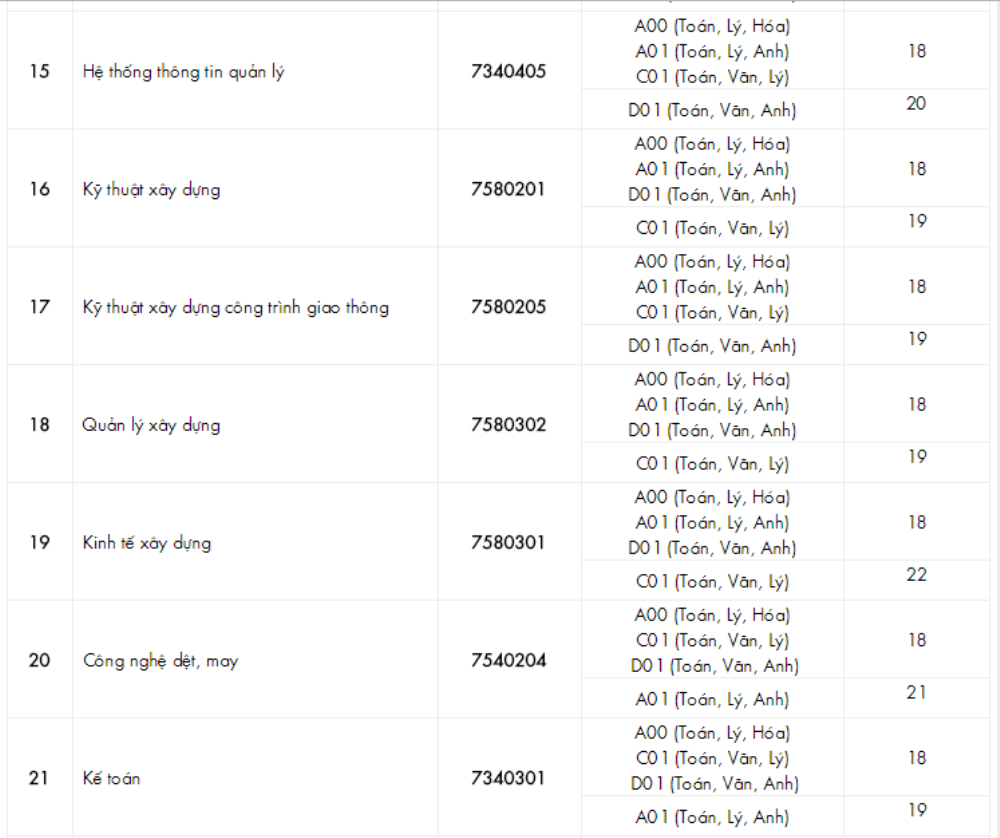Click the score 21 for Công nghệ dệt, may
This screenshot has width=1000, height=838.
(x=916, y=692)
